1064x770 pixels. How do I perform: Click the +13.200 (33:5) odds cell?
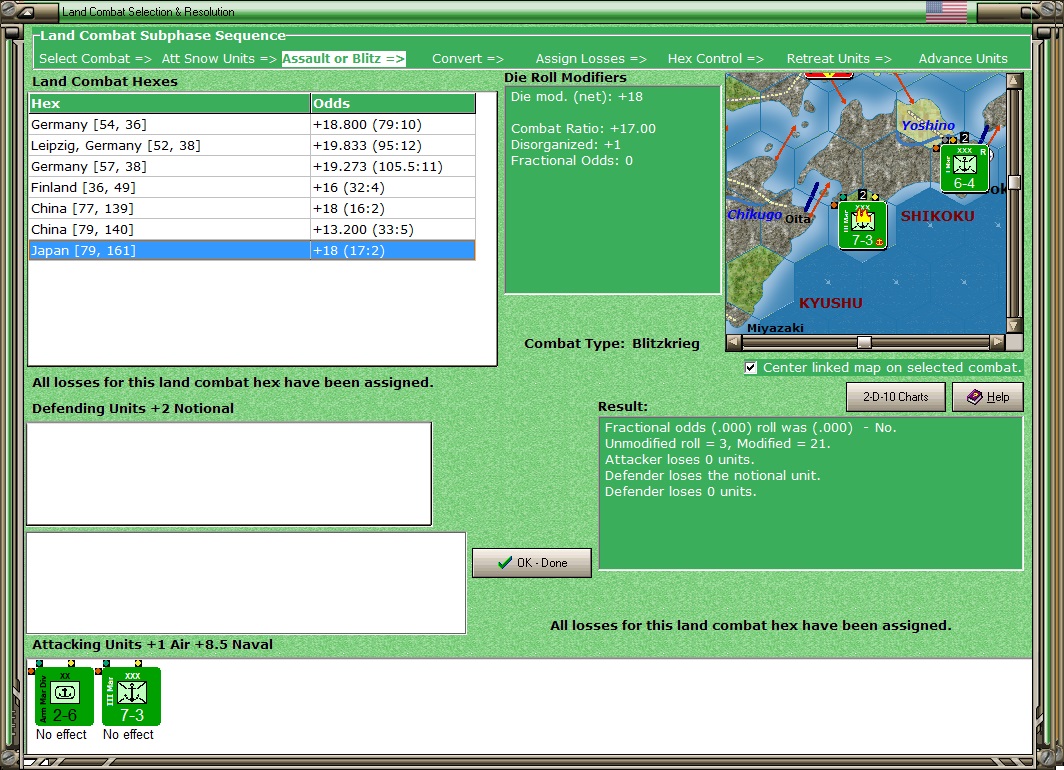click(x=393, y=229)
